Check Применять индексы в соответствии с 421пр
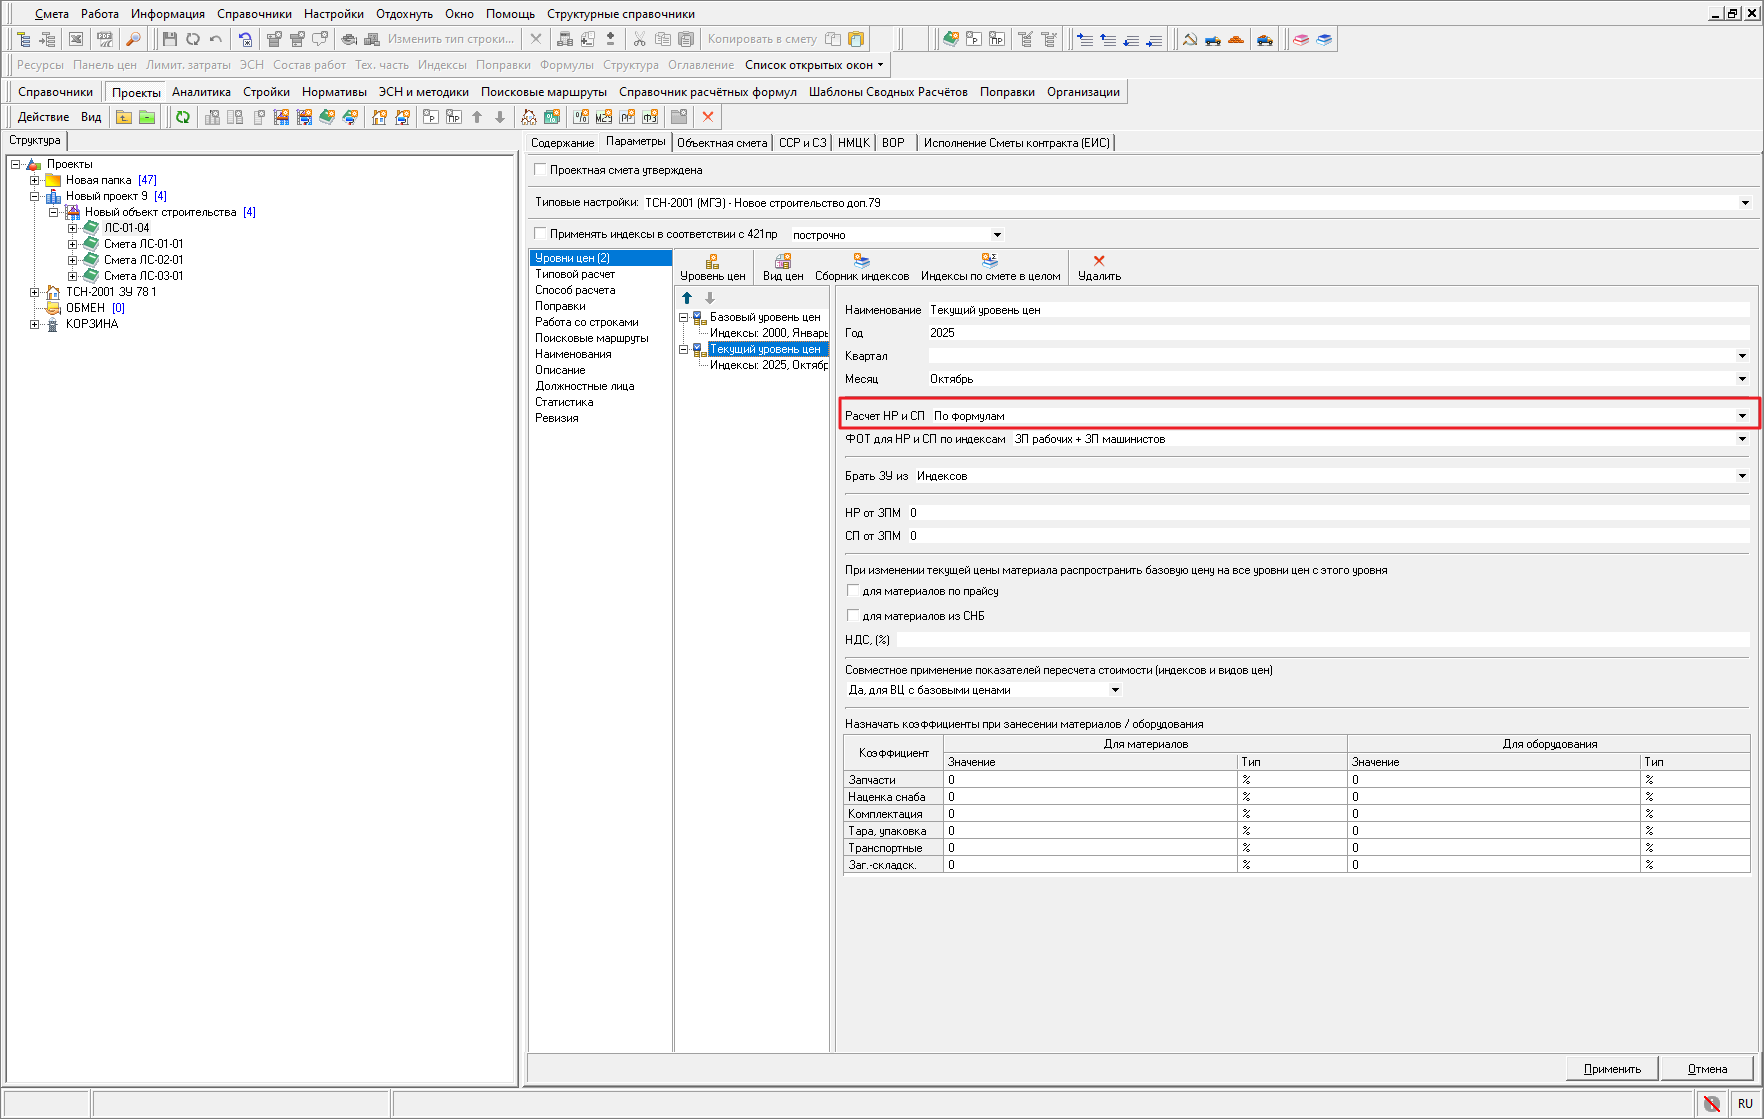The image size is (1764, 1119). tap(541, 234)
